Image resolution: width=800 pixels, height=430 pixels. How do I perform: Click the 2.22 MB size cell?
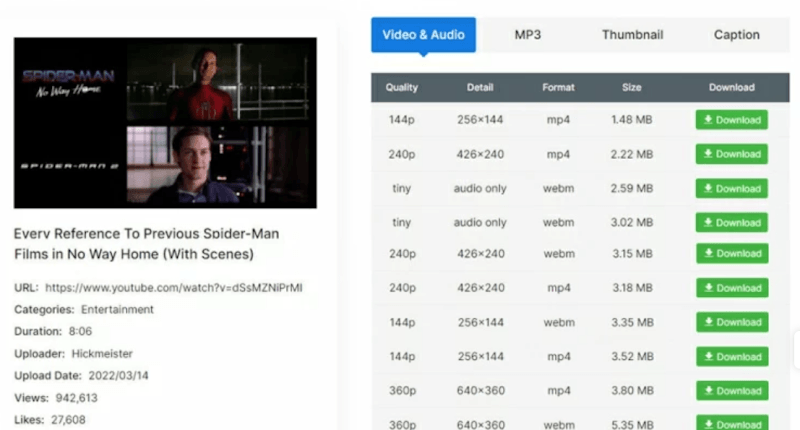coord(632,154)
